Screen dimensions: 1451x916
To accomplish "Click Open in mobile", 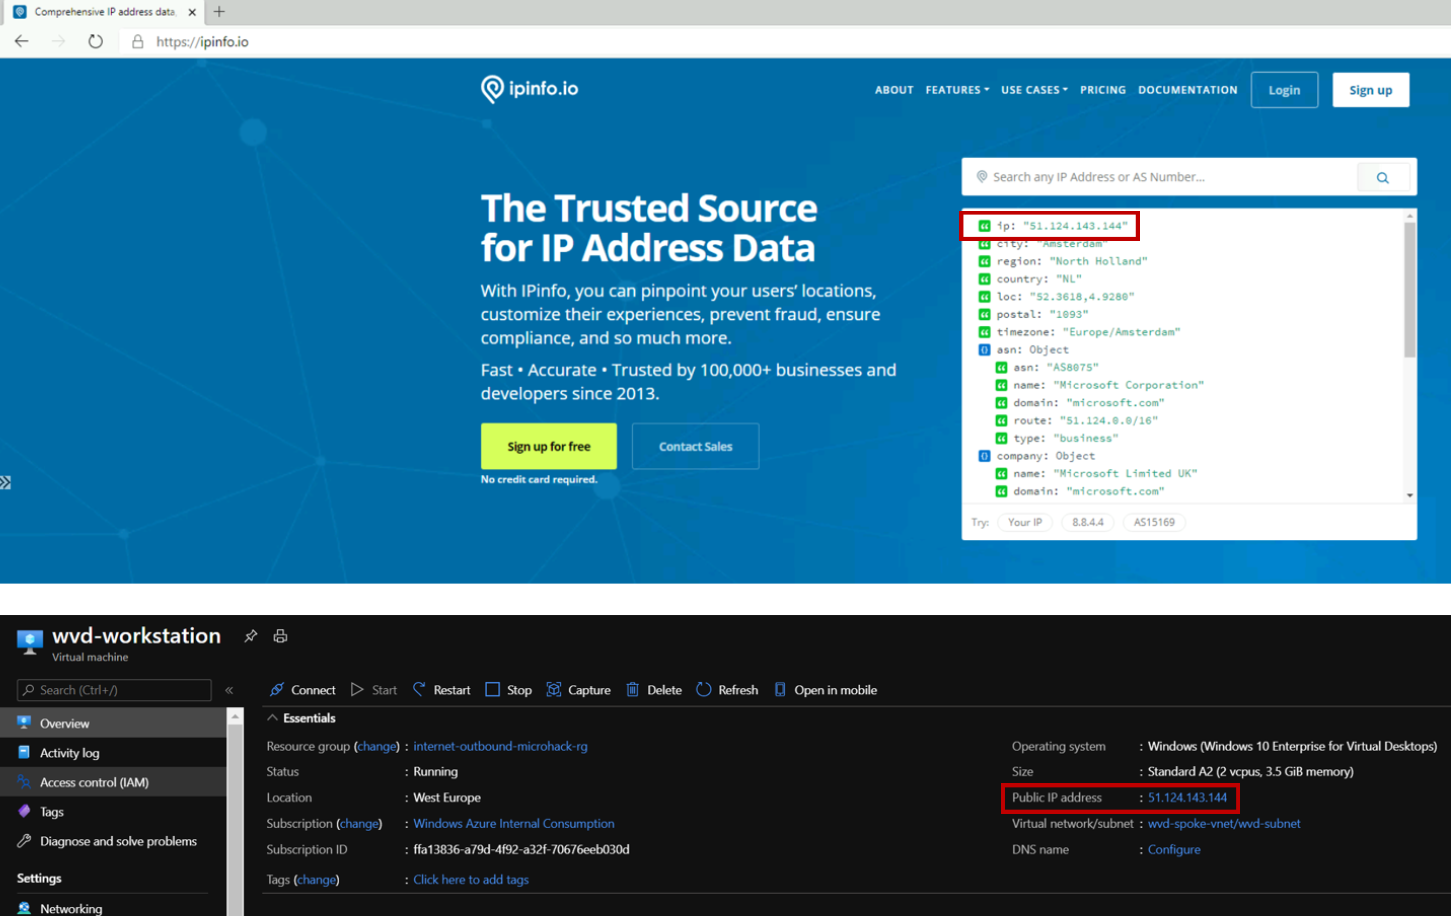I will [x=825, y=690].
